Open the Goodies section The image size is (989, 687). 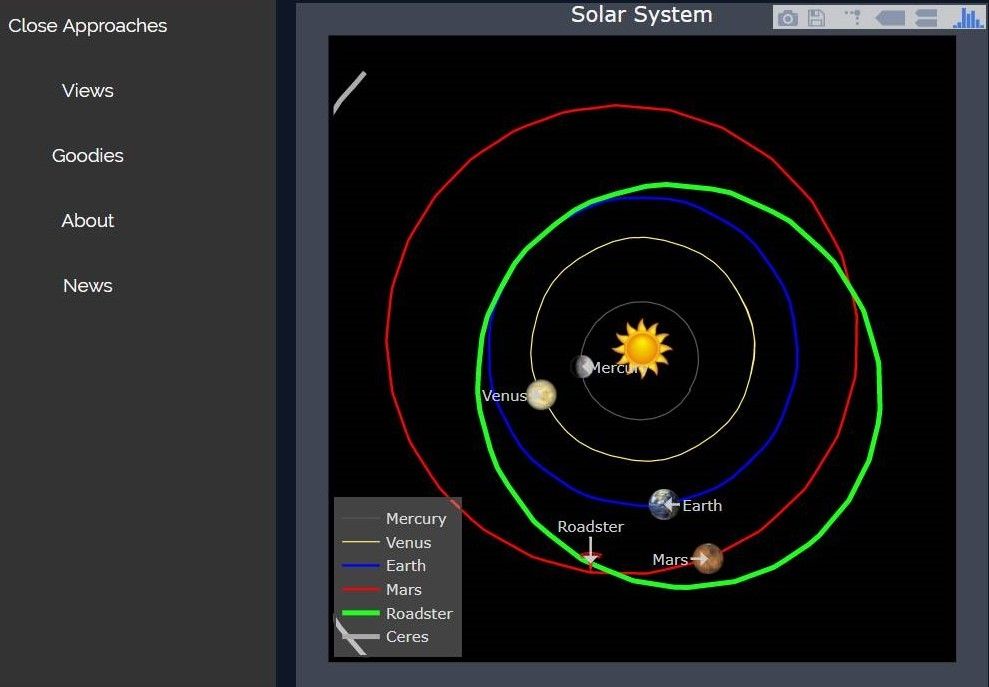(x=87, y=155)
